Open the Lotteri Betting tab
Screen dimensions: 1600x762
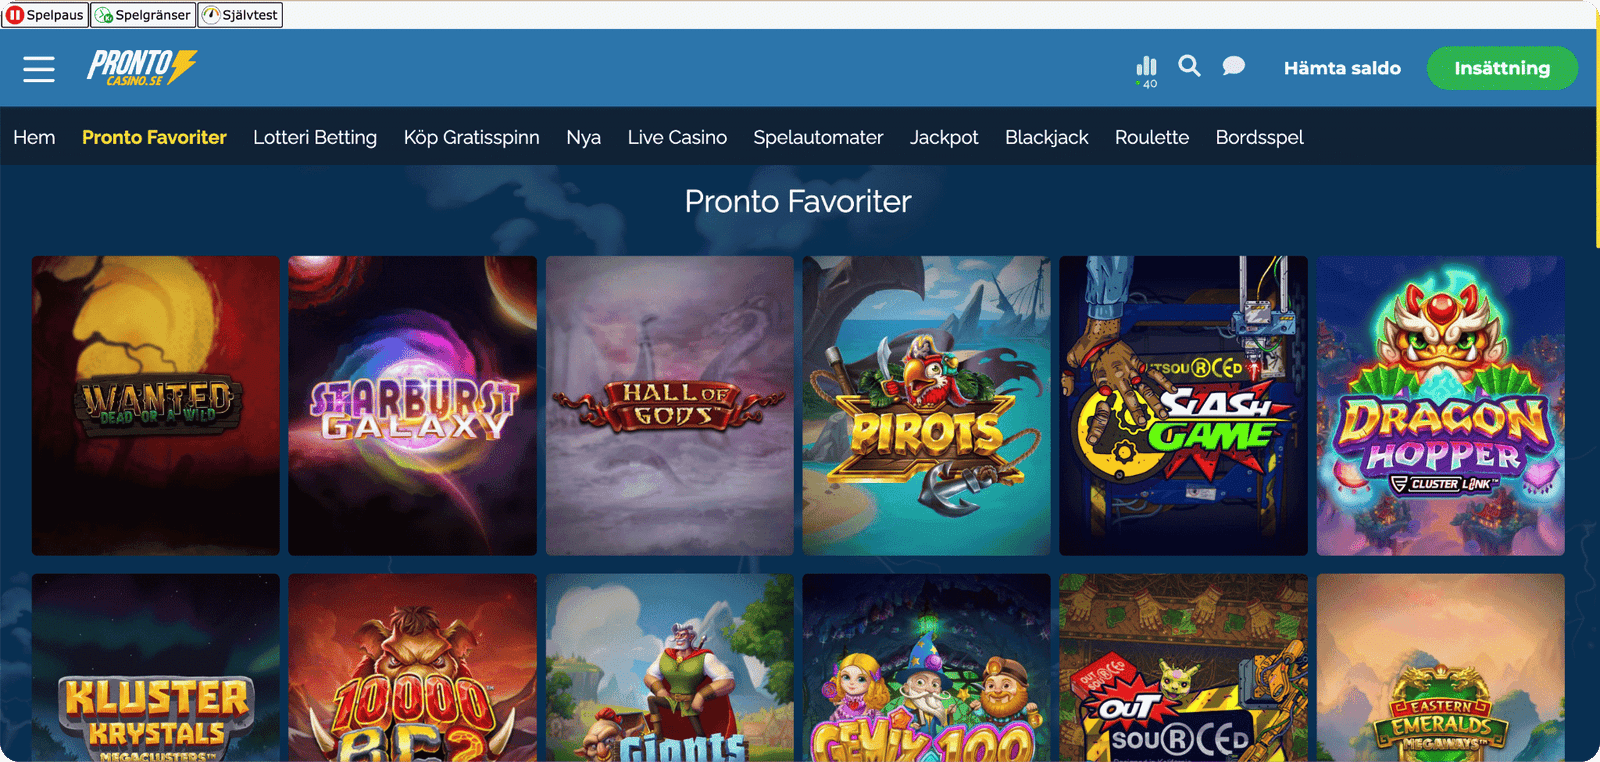tap(315, 137)
